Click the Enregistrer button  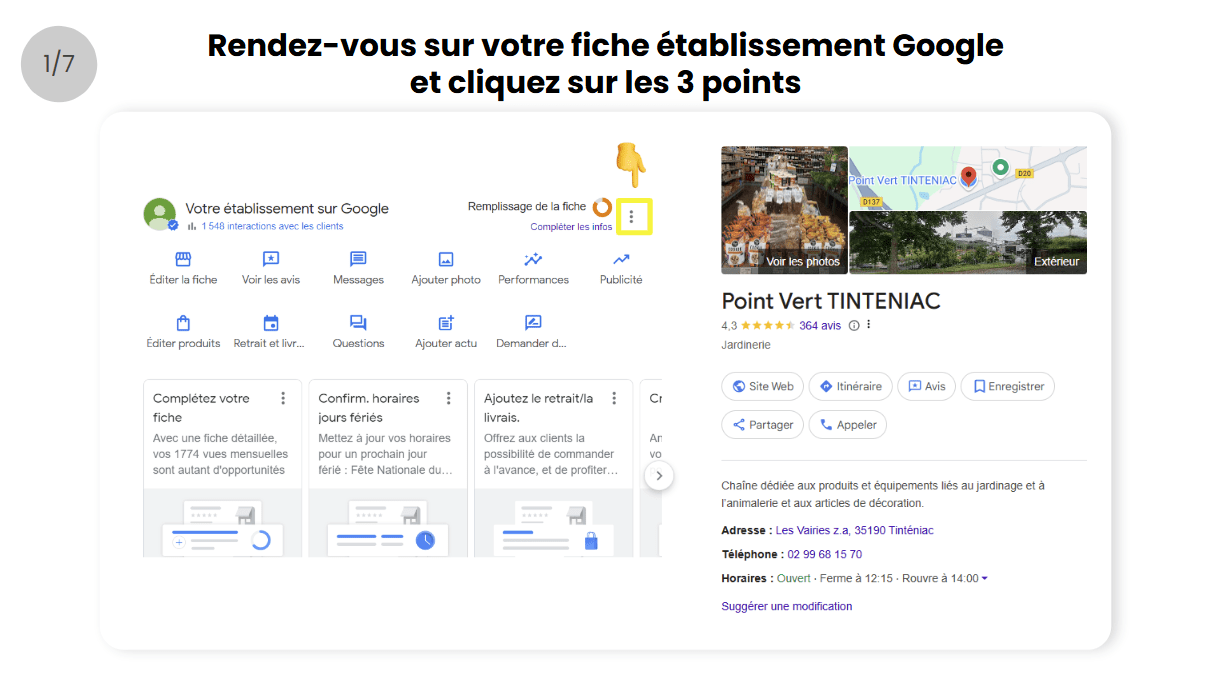click(1008, 386)
